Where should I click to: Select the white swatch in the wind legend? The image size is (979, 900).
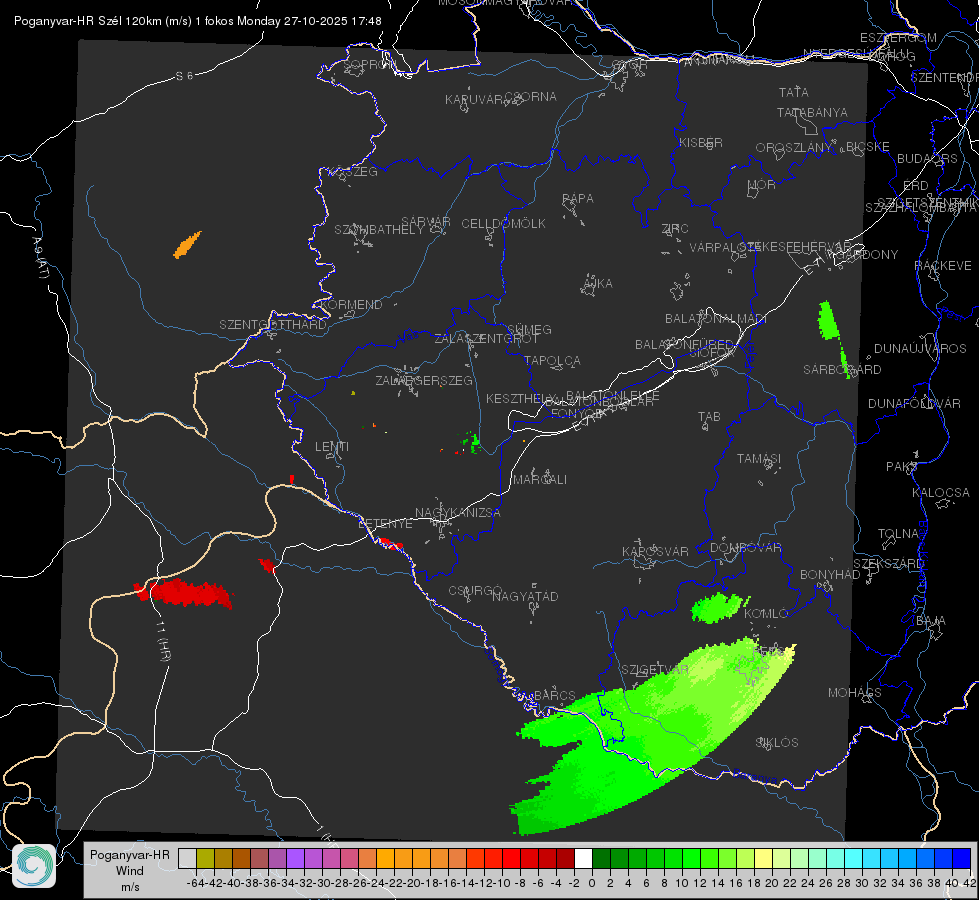point(583,858)
